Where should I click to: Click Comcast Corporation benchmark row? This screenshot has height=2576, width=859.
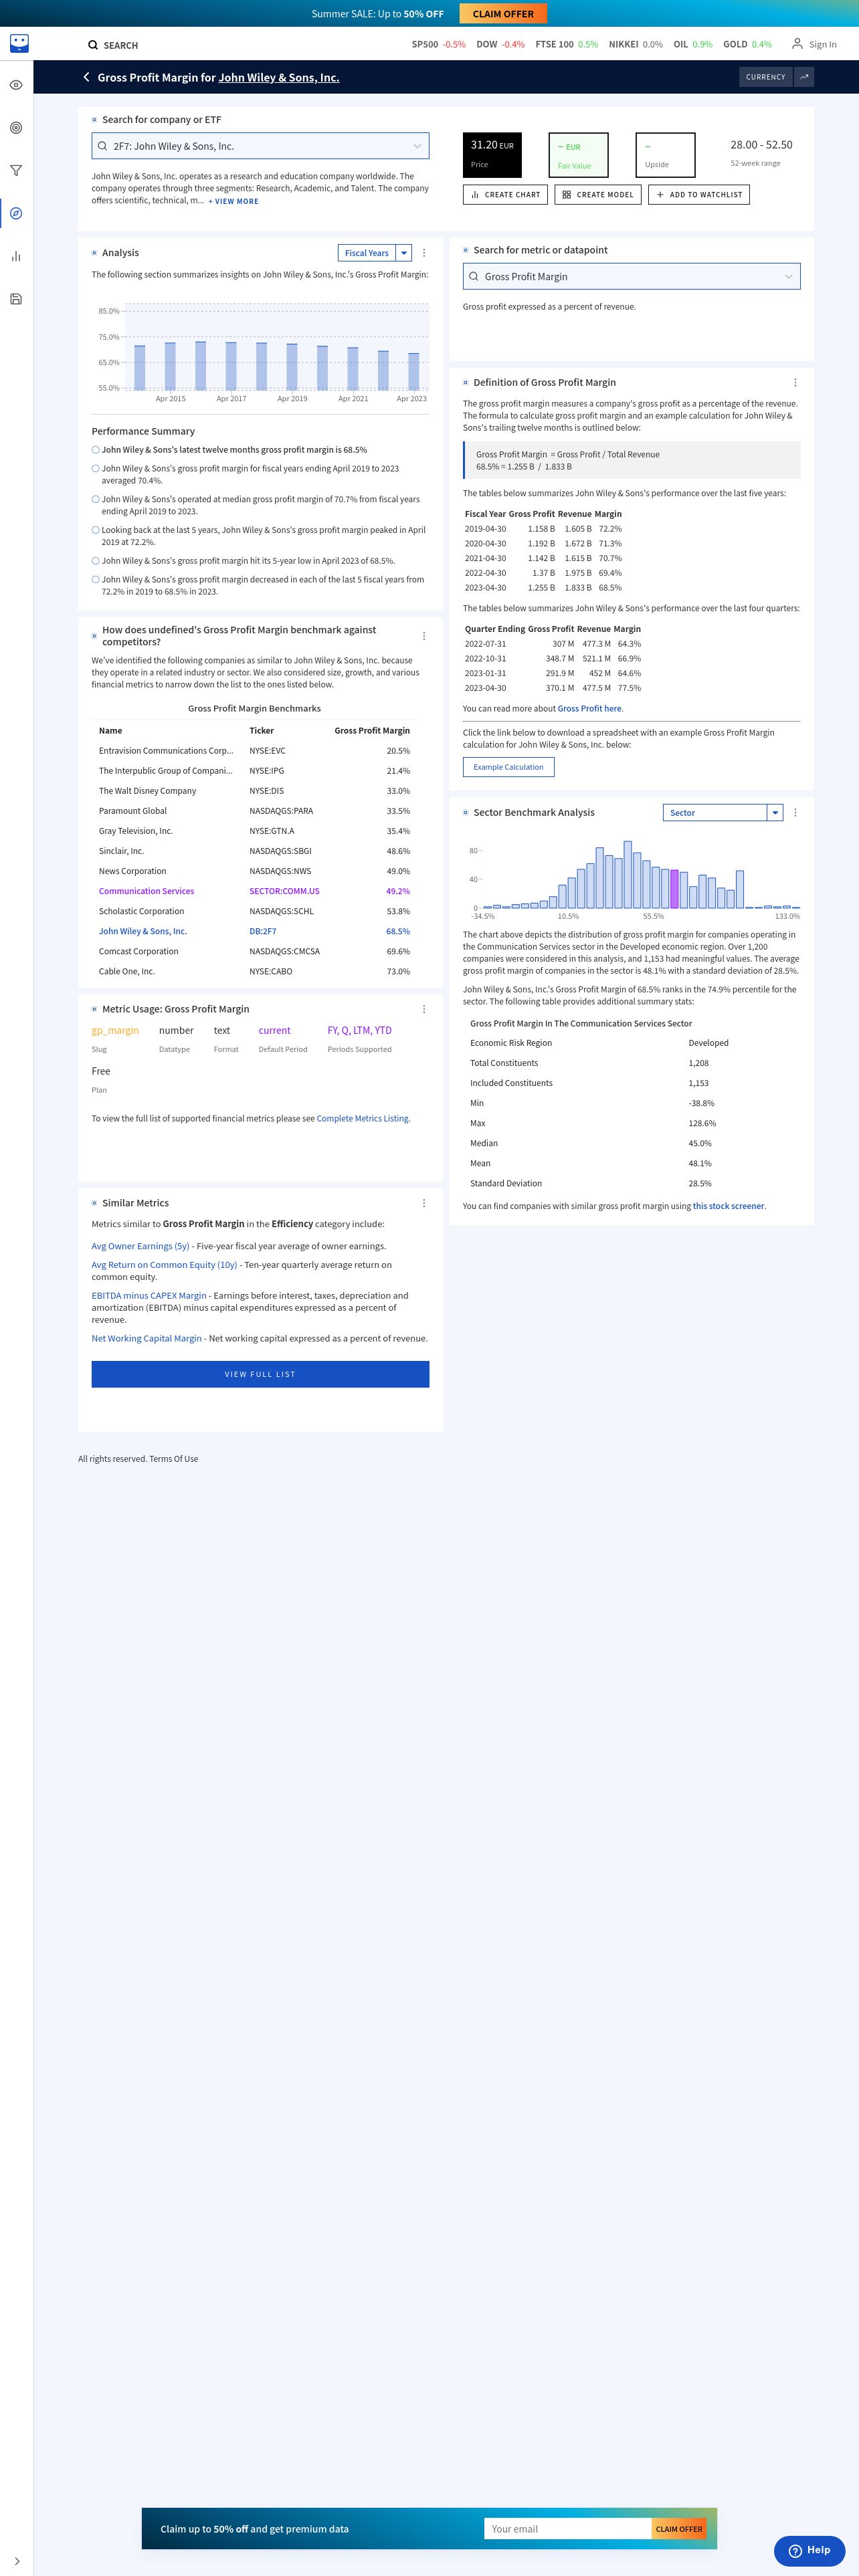[x=254, y=951]
